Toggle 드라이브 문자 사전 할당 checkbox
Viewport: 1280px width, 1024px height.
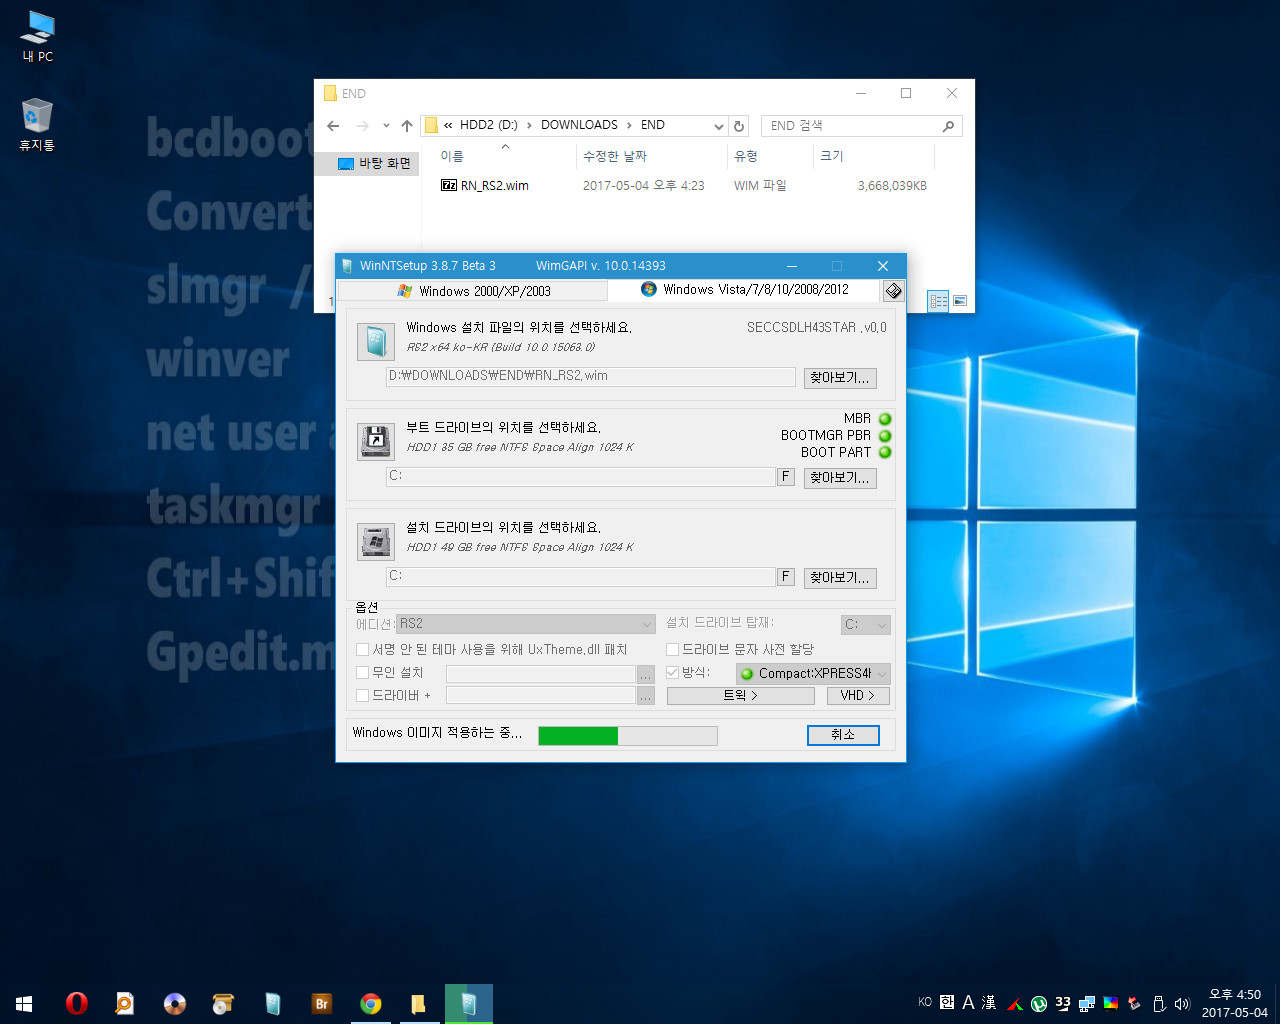click(x=673, y=649)
